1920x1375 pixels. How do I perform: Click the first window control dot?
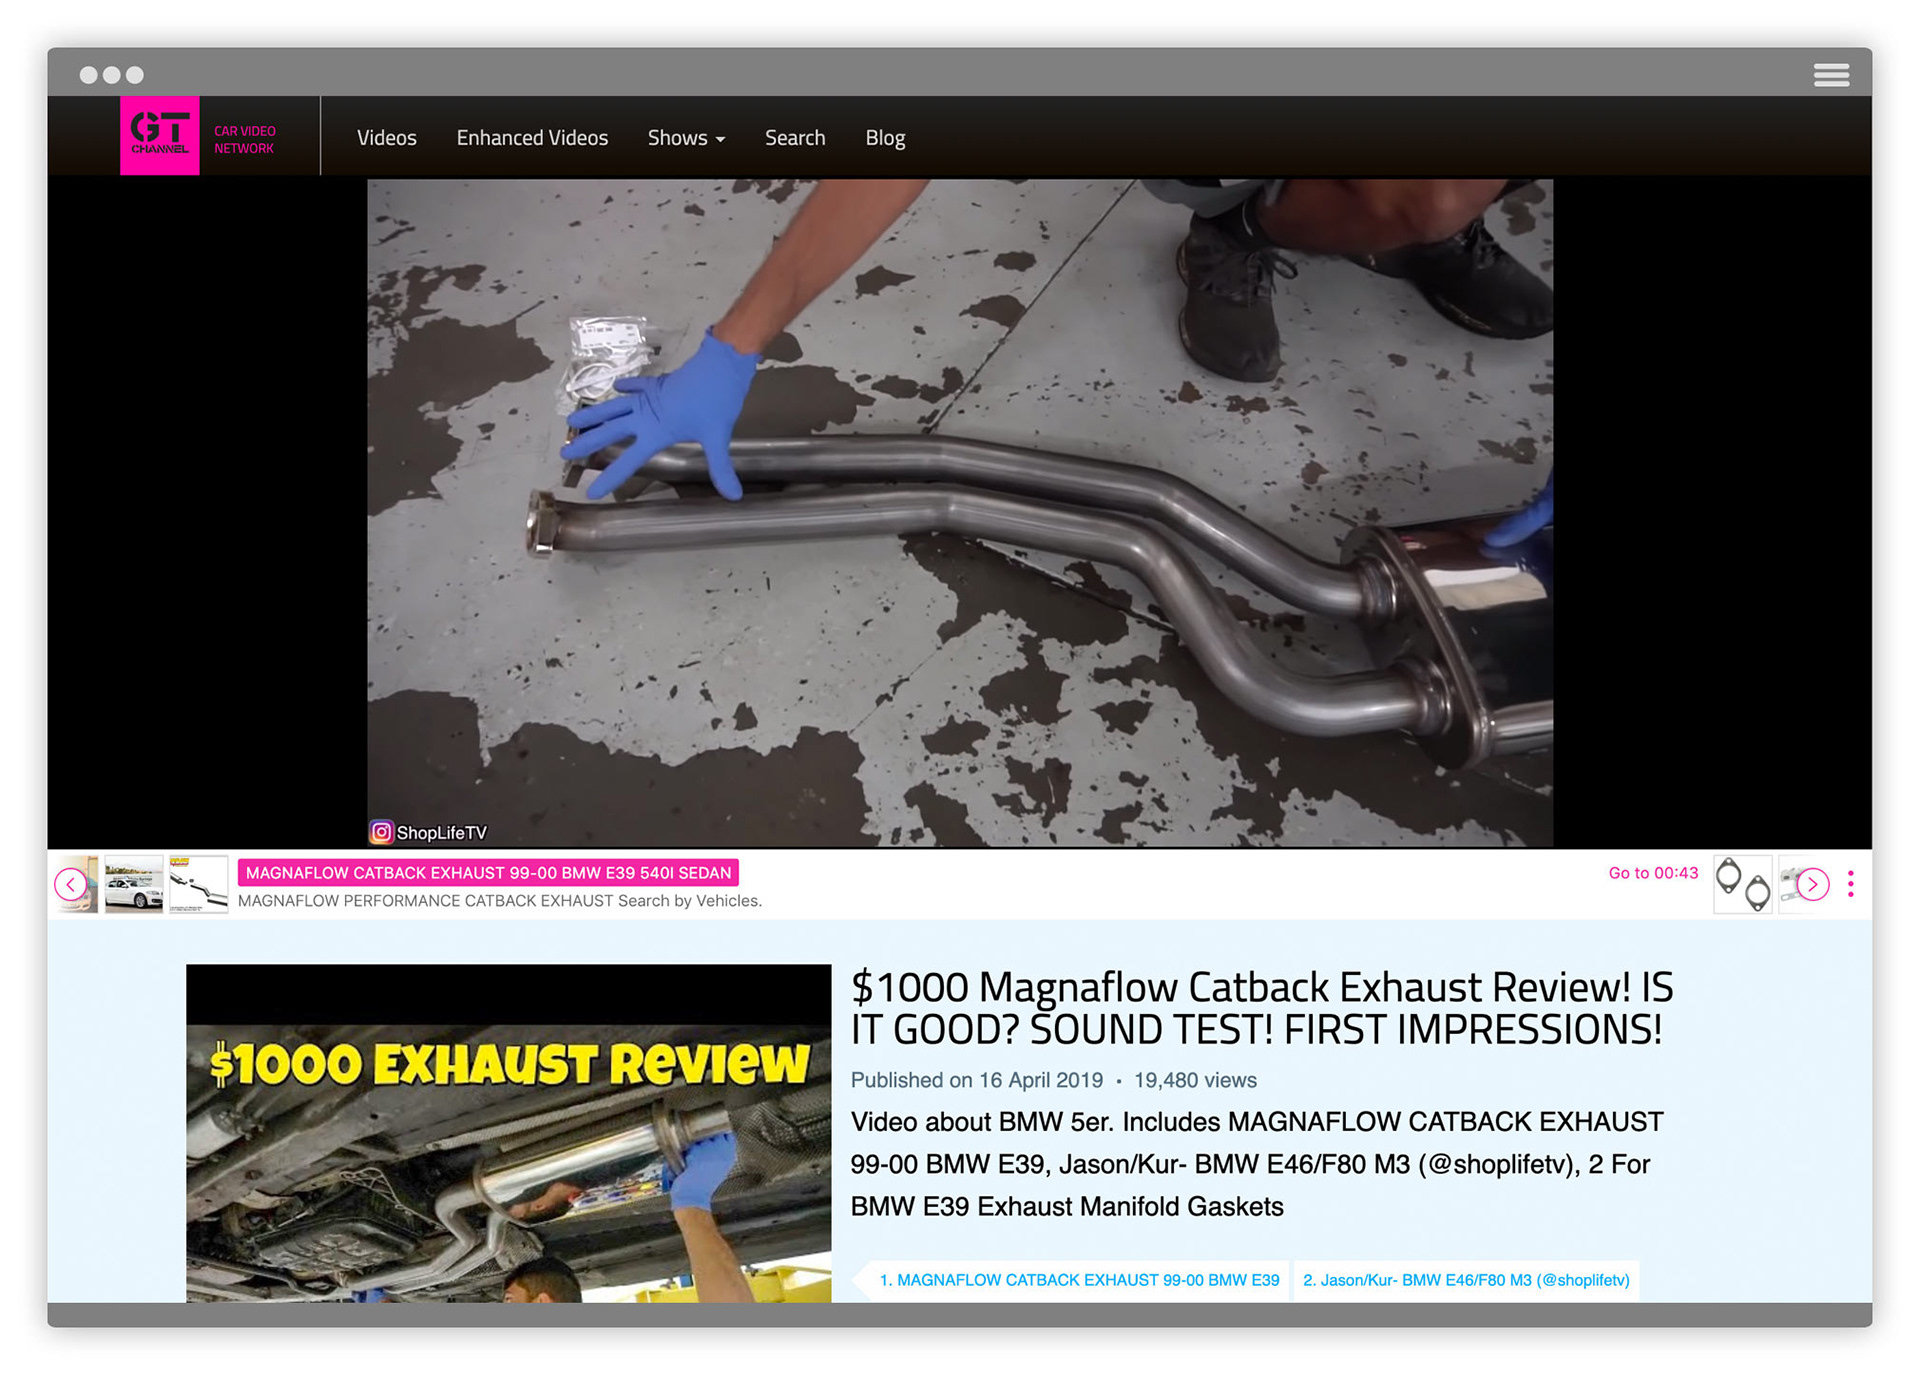88,75
